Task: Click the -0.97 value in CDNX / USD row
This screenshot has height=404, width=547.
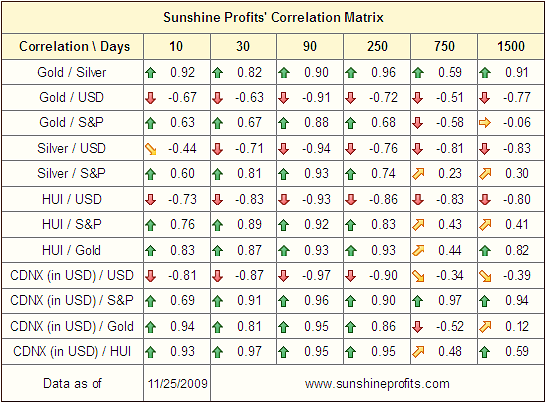Action: click(x=316, y=276)
